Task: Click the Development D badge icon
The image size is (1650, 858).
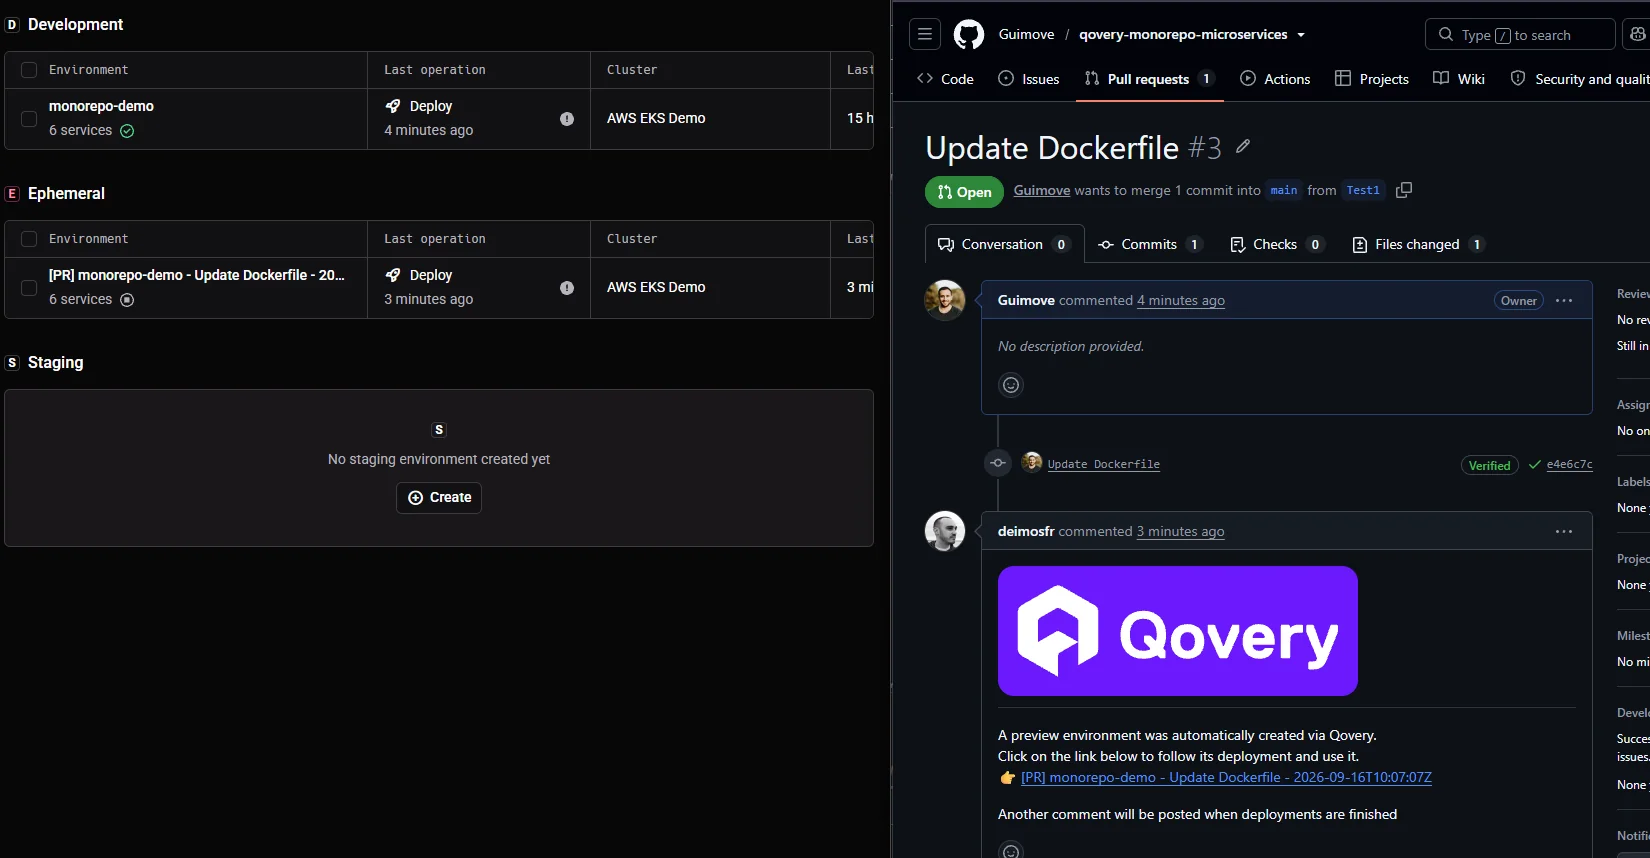Action: 12,24
